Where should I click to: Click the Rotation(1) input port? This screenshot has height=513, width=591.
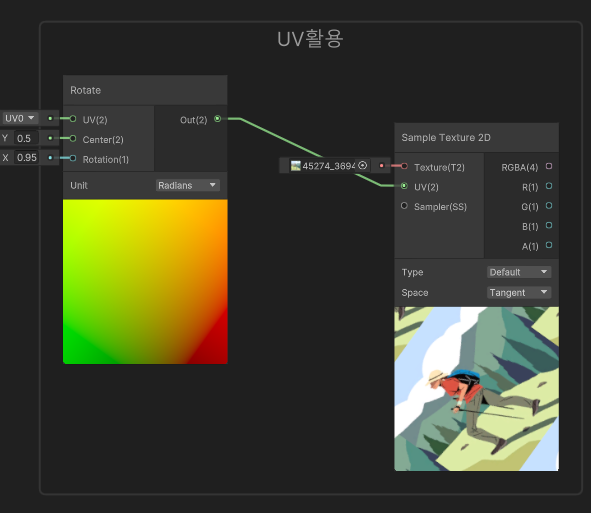coord(73,158)
